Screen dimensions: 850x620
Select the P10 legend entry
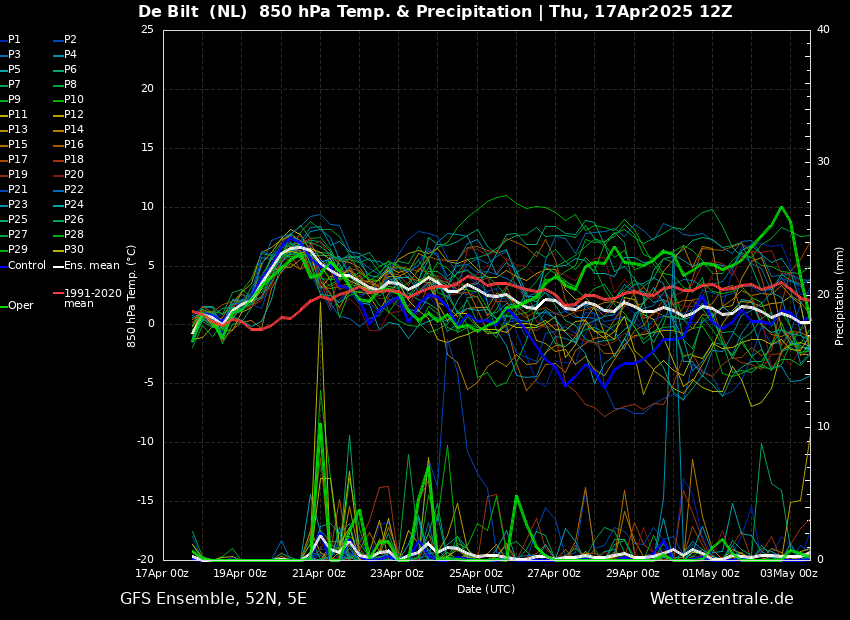point(74,100)
